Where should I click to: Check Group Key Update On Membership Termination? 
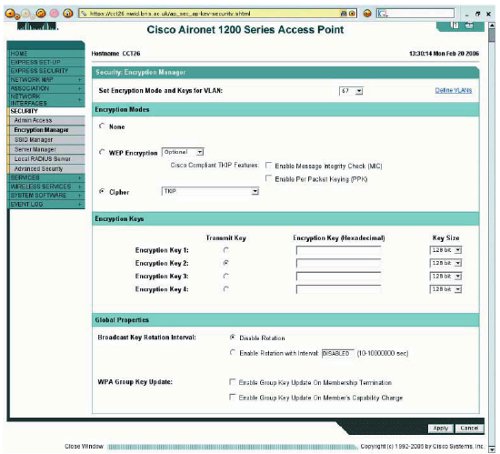click(232, 382)
